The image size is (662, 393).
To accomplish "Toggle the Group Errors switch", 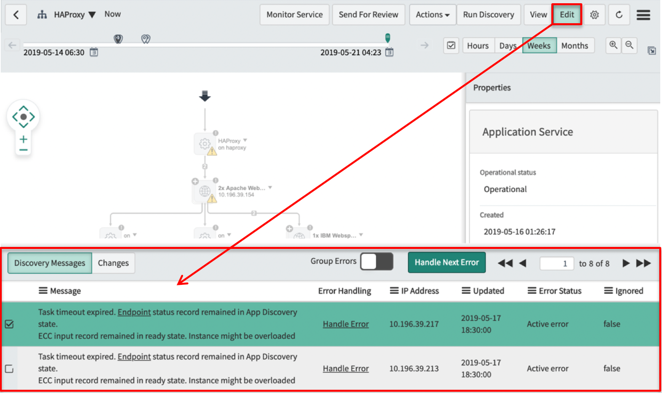I will [x=377, y=262].
